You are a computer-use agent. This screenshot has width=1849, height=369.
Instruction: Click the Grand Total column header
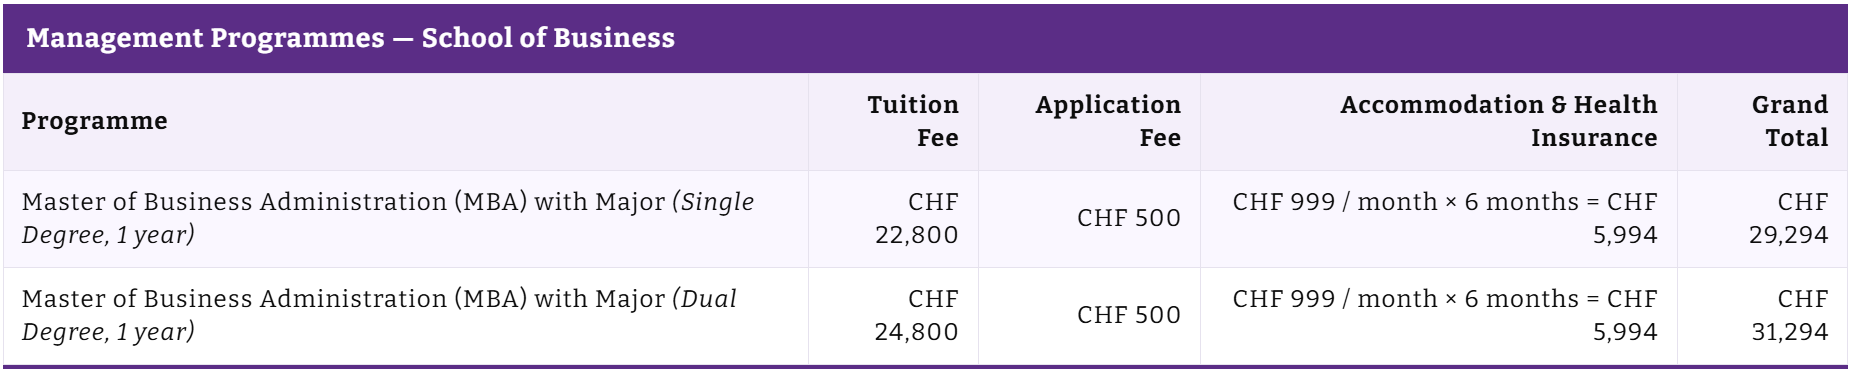1789,121
